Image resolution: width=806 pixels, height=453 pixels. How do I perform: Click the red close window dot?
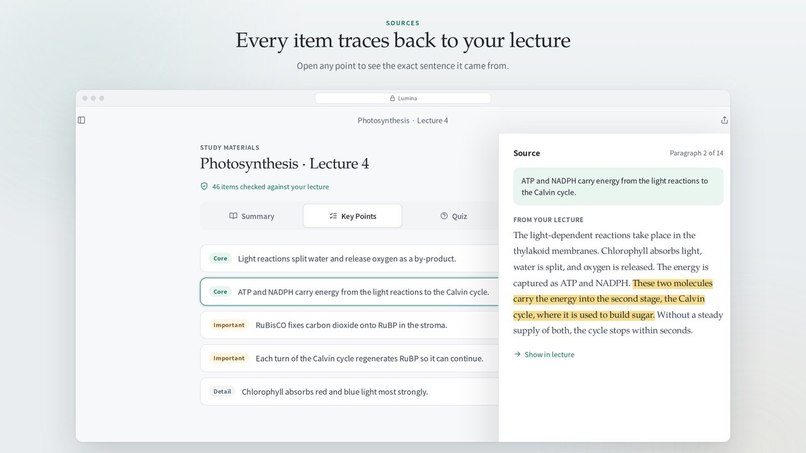click(85, 98)
